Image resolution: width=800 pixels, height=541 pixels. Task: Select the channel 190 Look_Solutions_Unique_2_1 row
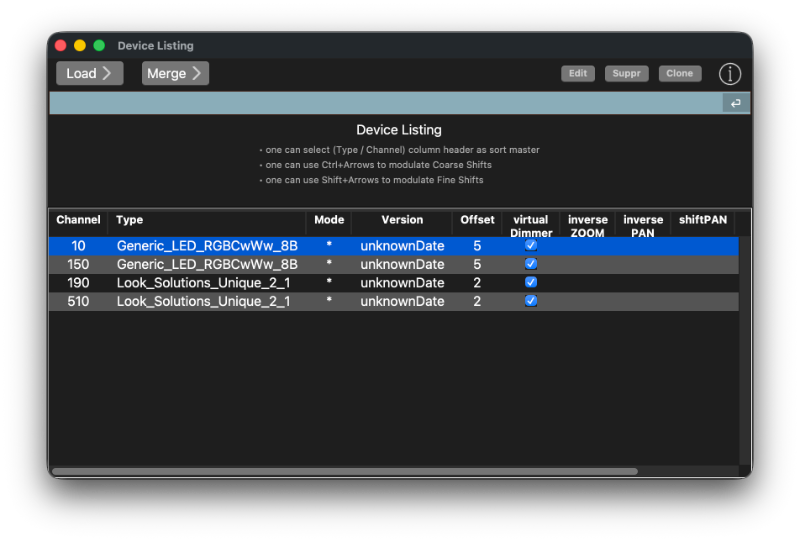[203, 283]
